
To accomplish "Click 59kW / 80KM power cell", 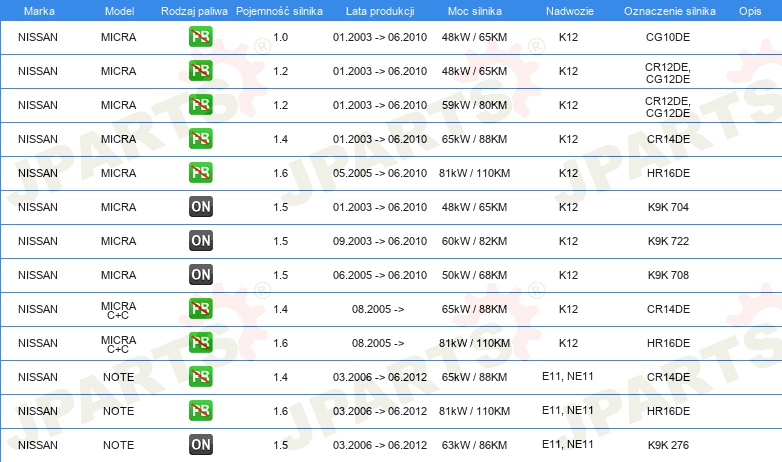I will [474, 105].
